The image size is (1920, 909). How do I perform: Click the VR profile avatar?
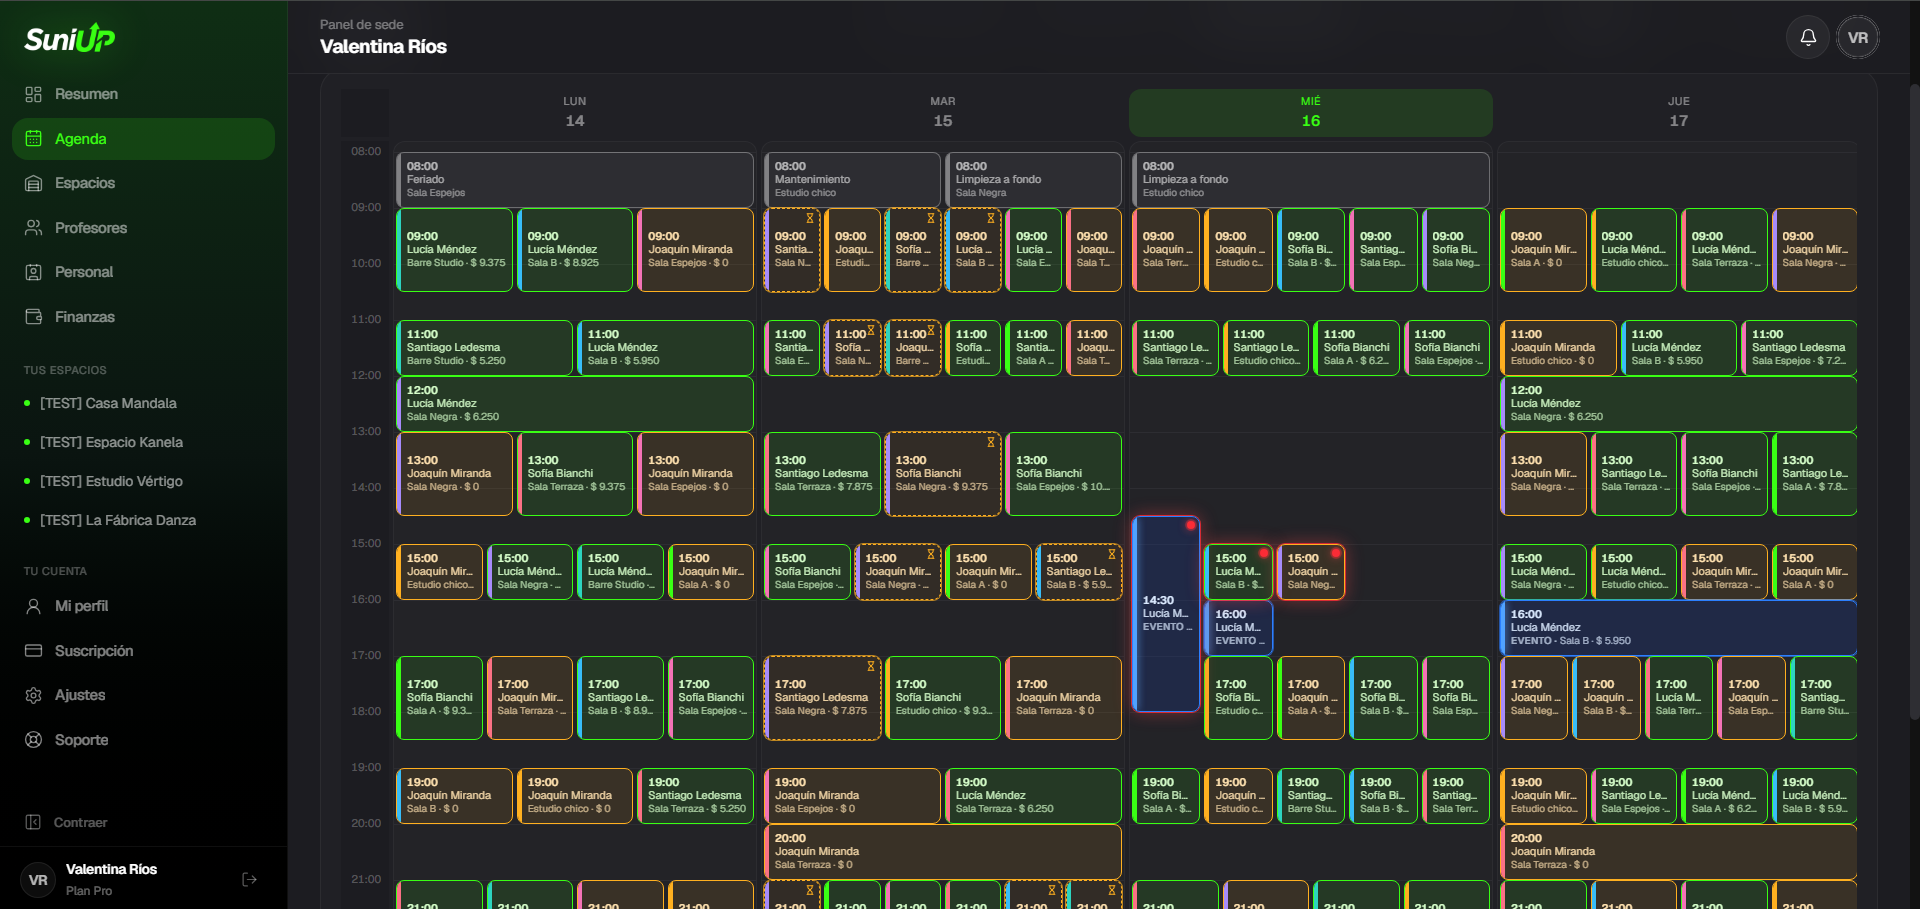coord(1858,37)
